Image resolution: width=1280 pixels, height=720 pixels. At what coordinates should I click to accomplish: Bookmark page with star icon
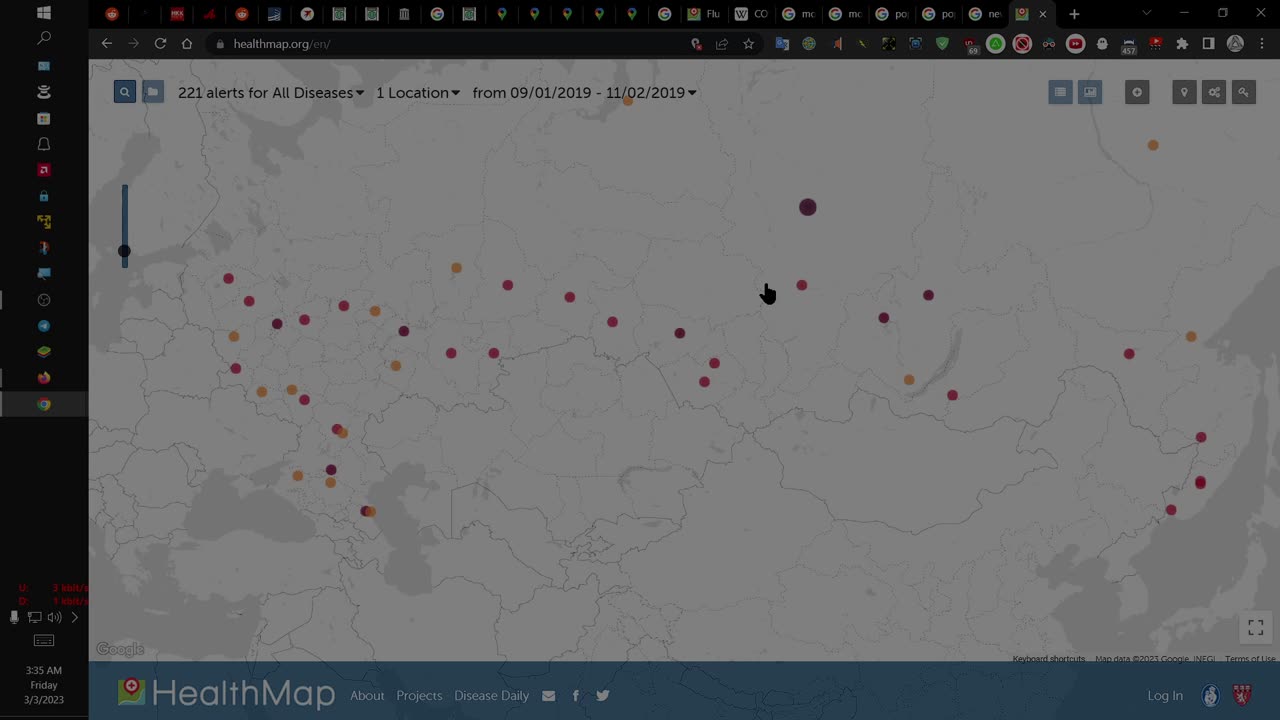coord(748,44)
